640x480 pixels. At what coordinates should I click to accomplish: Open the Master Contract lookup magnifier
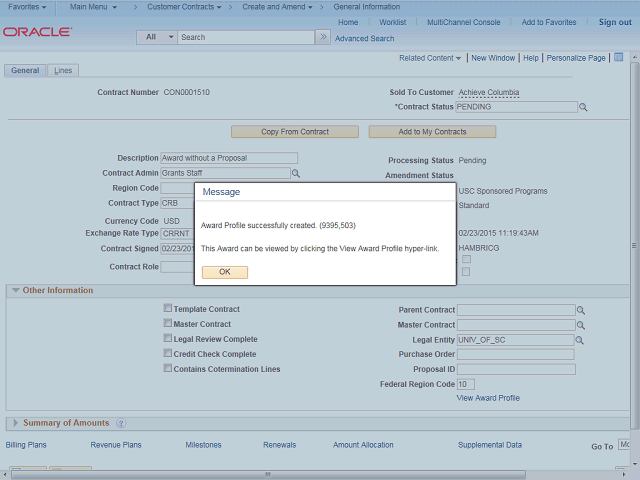coord(581,325)
